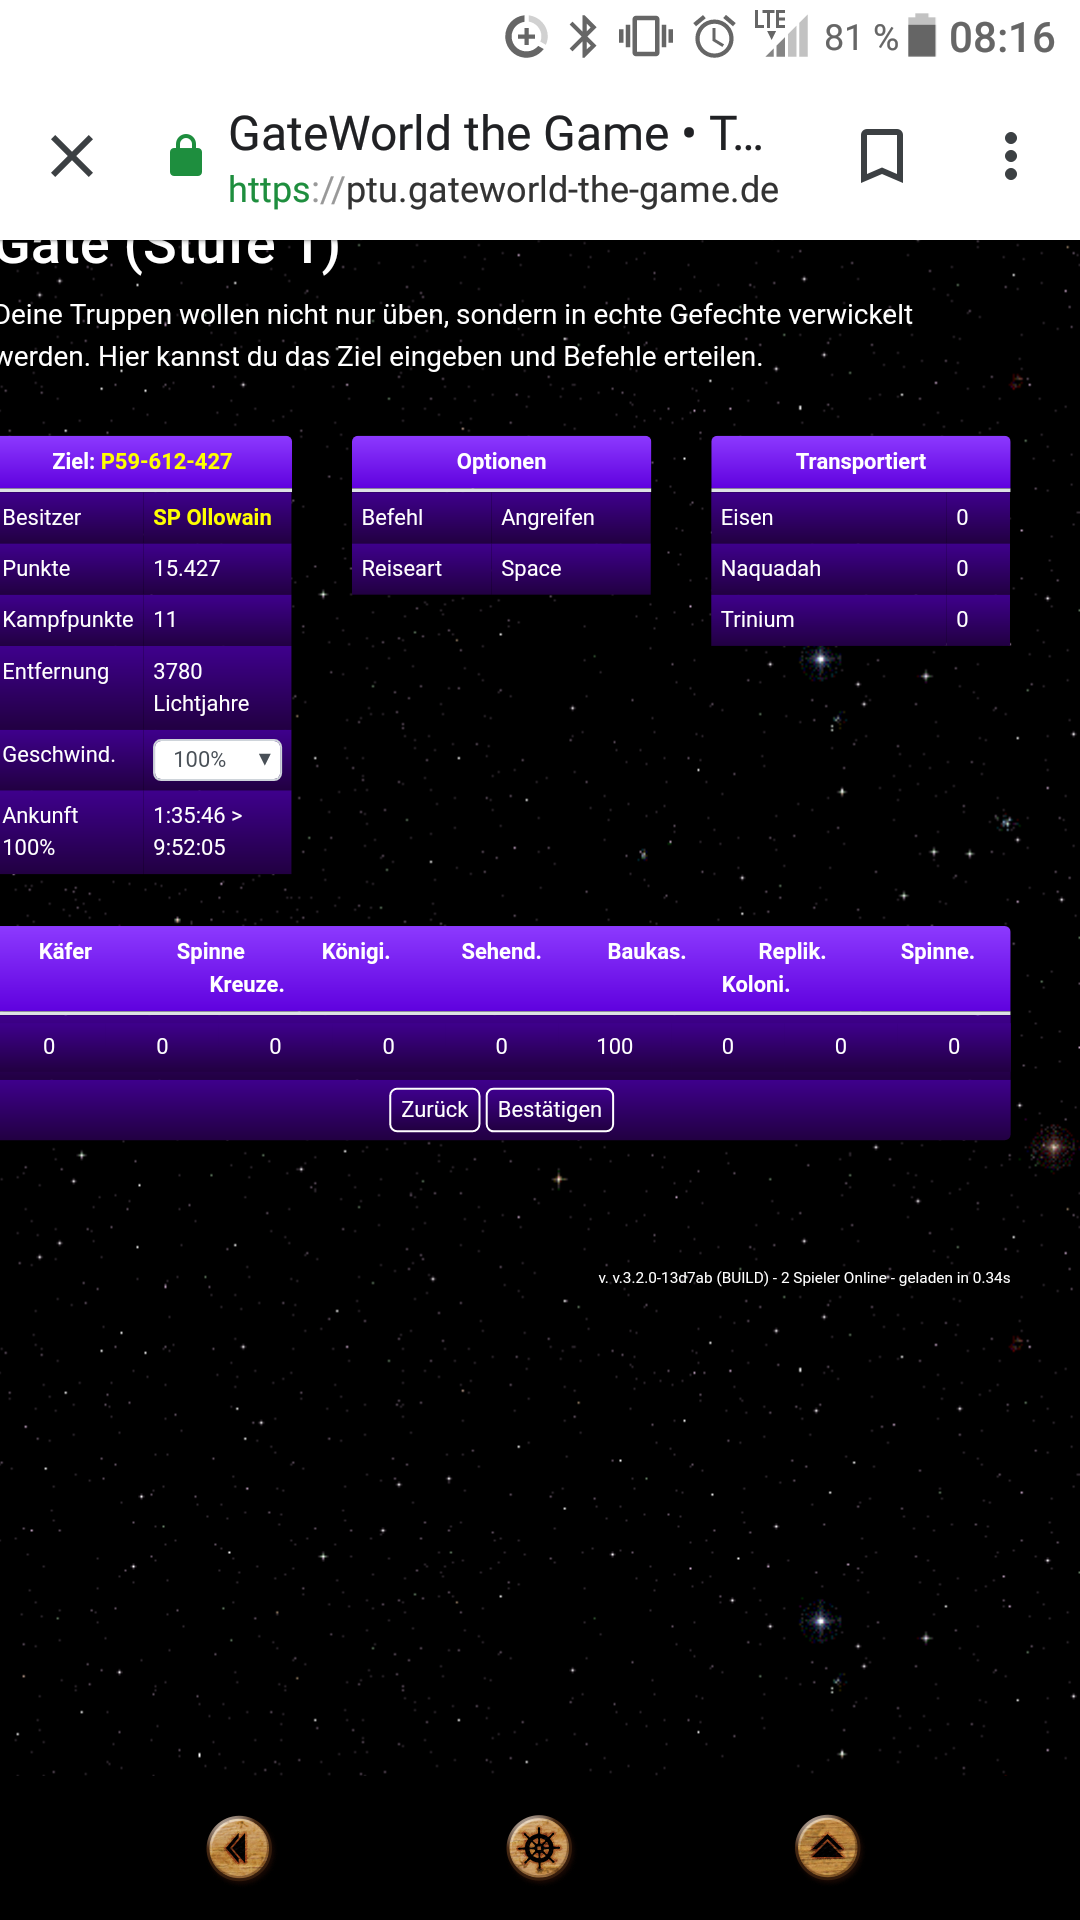Viewport: 1080px width, 1920px height.
Task: Open the SP Ollowain owner profile link
Action: click(212, 517)
